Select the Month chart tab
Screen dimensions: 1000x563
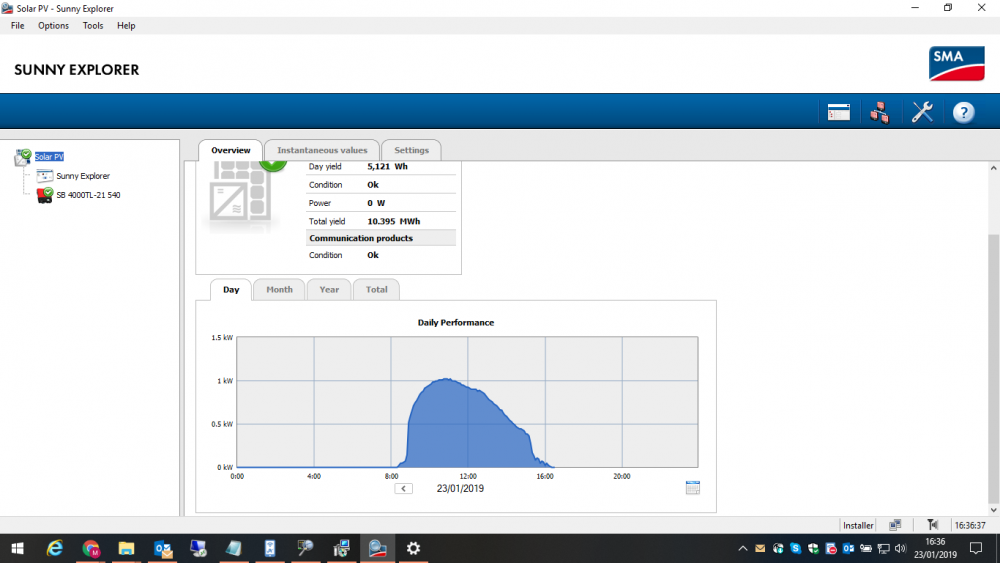279,289
